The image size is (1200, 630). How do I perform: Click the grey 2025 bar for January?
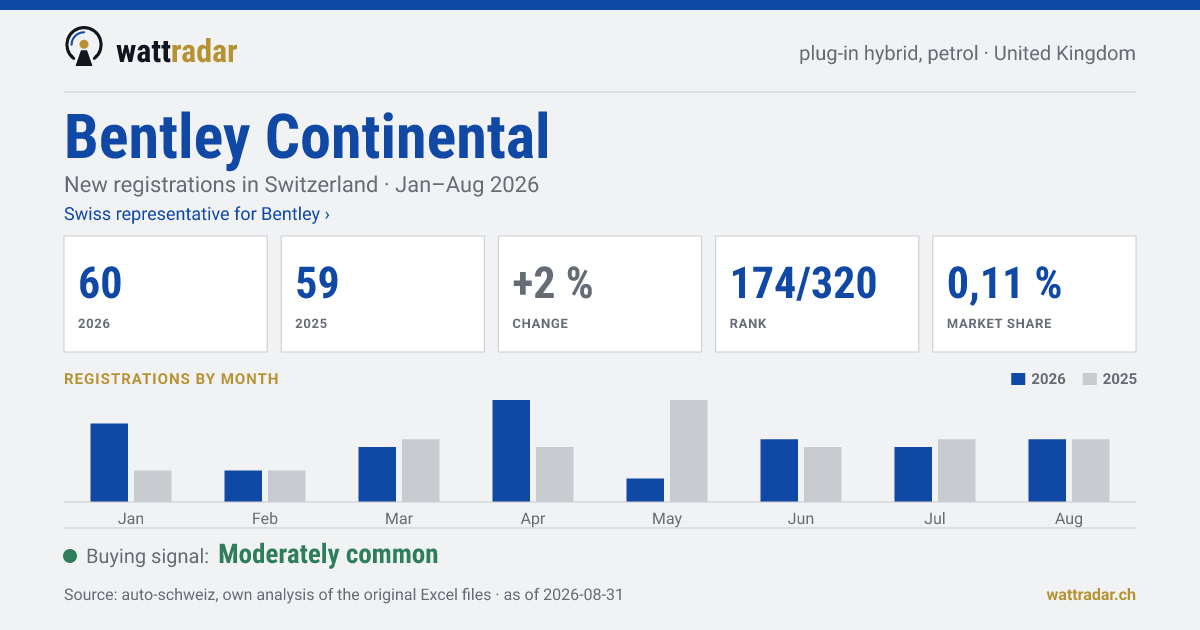153,486
